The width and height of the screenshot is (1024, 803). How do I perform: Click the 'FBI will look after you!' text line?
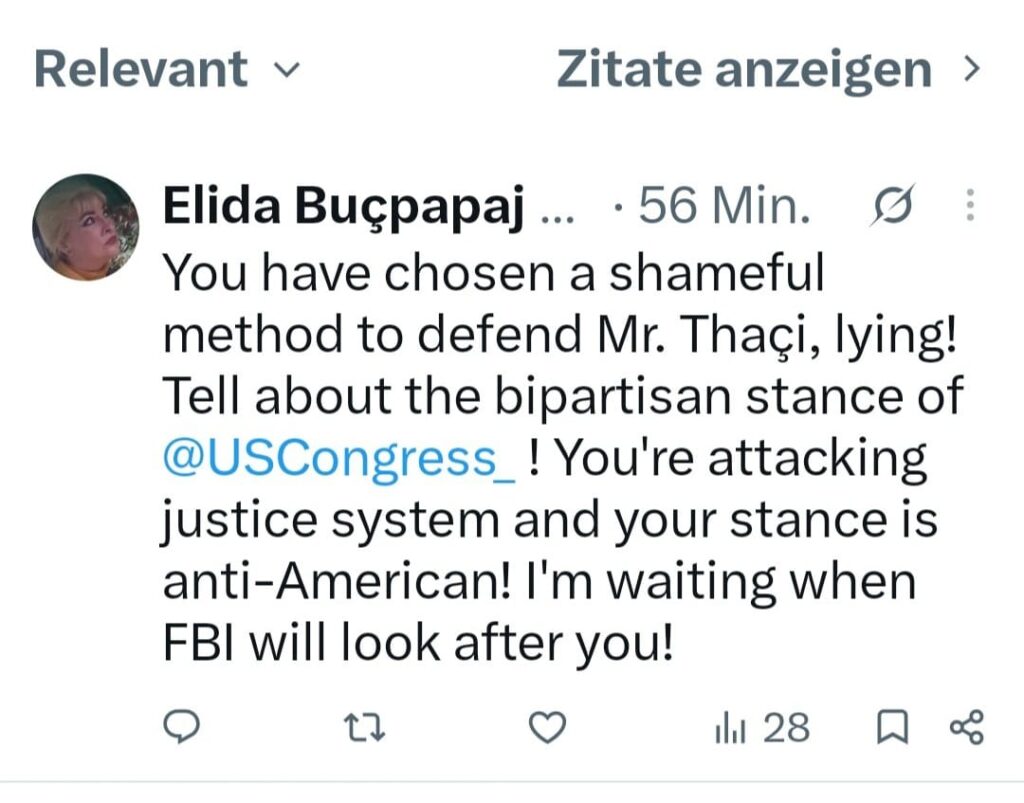point(418,643)
